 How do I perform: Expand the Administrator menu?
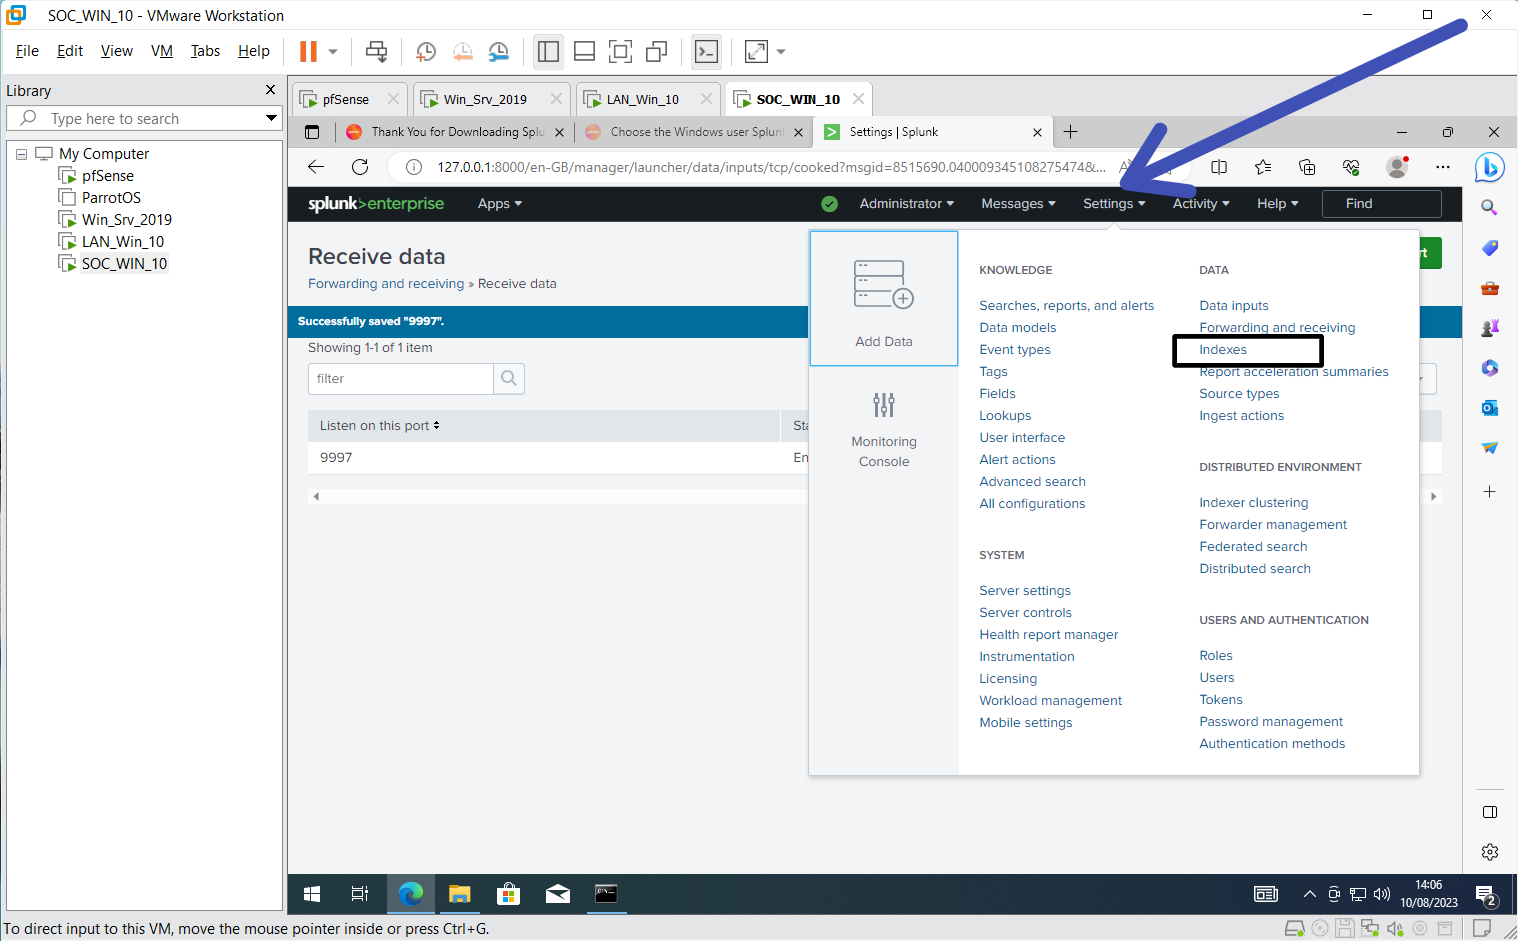click(906, 204)
